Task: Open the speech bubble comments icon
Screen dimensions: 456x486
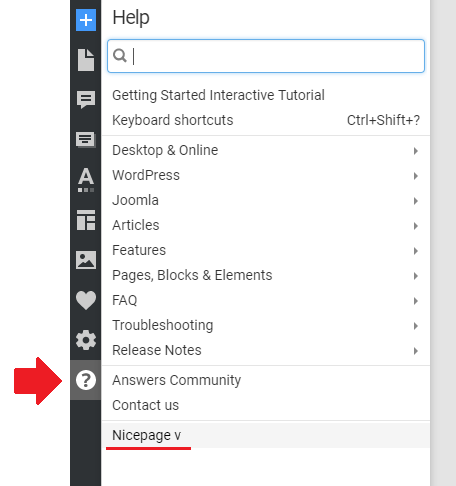Action: coord(86,100)
